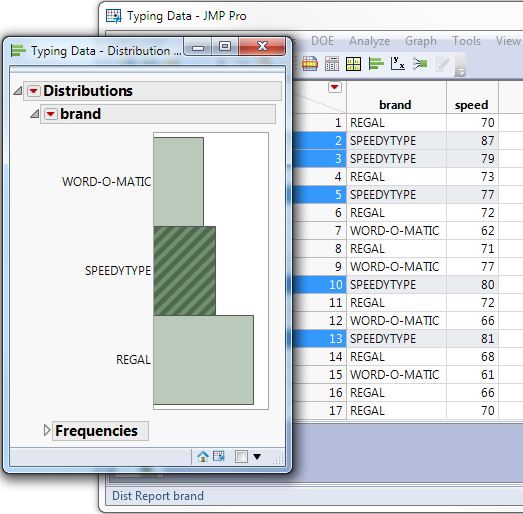Select highlighted row number 5
523x514 pixels.
320,195
